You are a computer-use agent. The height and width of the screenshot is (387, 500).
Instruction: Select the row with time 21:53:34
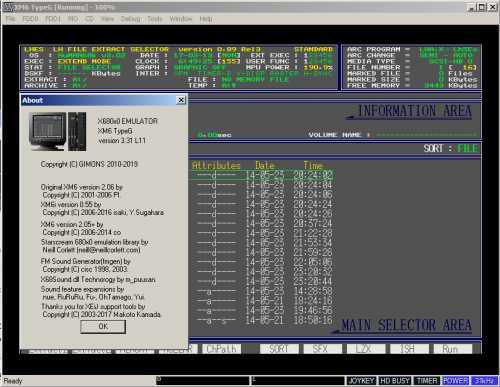pyautogui.click(x=261, y=243)
